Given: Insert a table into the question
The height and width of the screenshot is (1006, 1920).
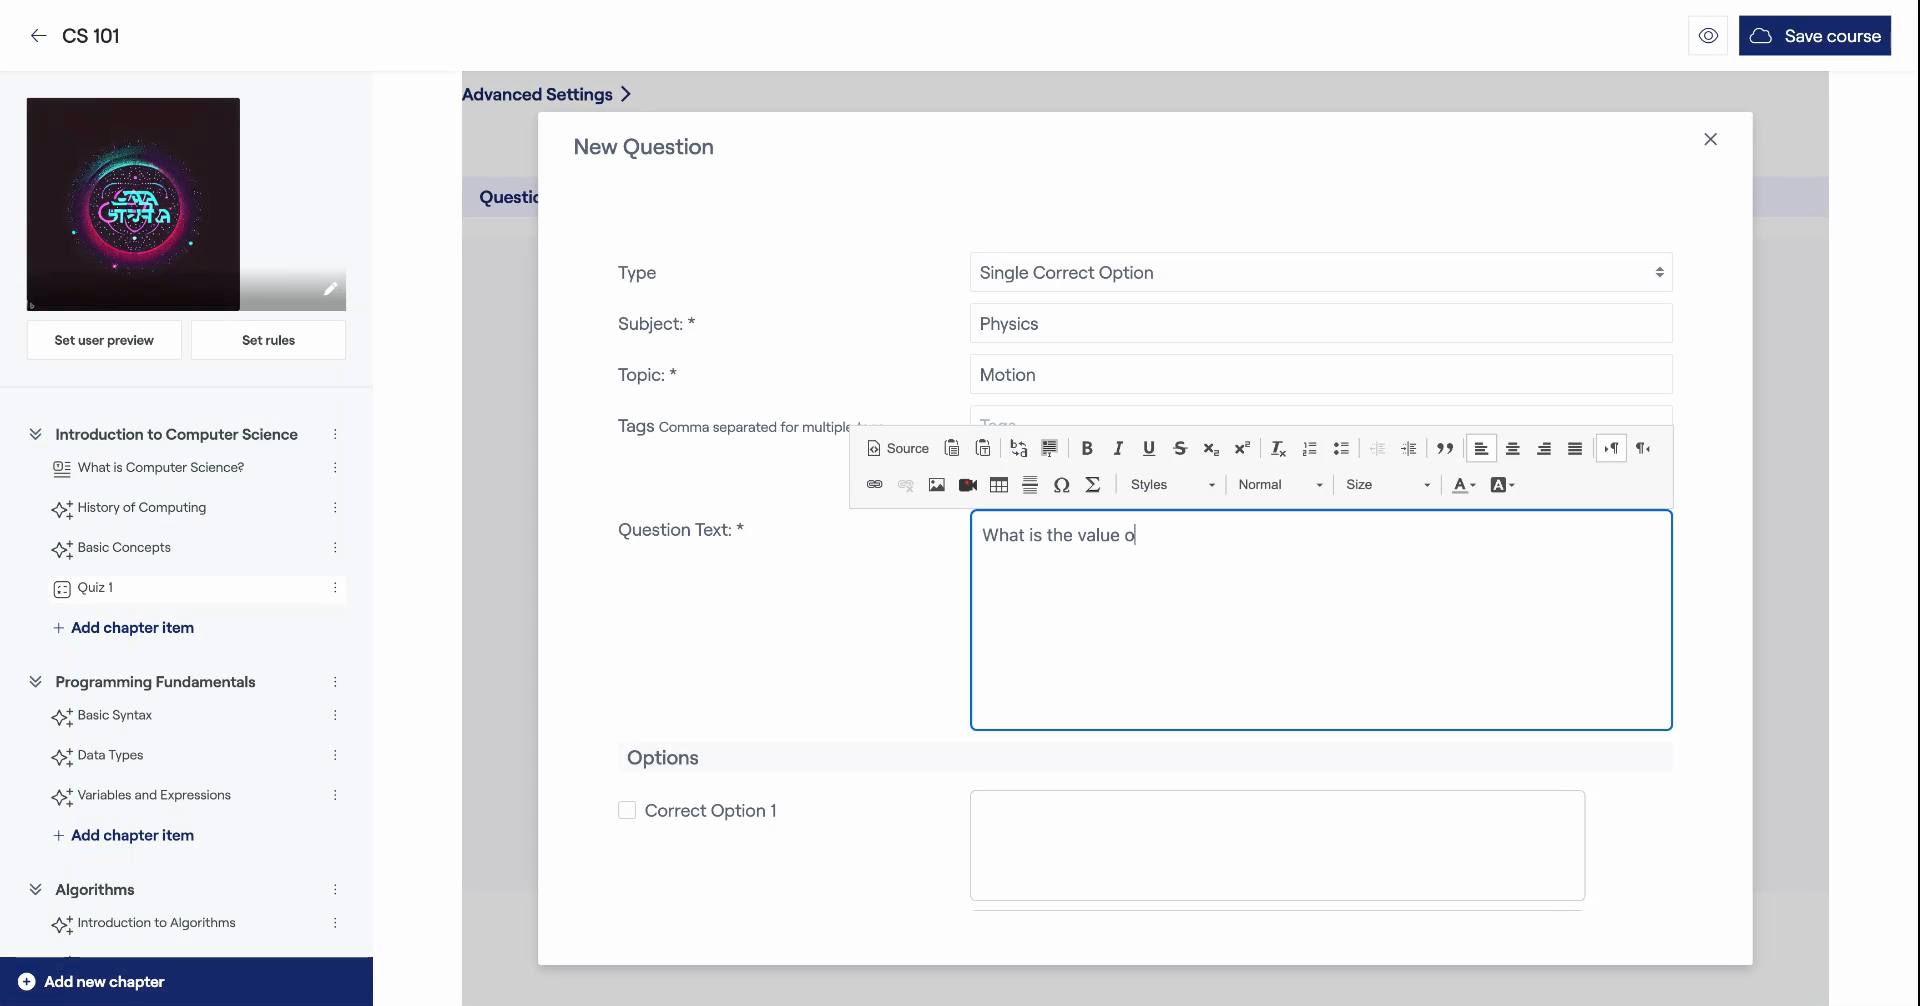Looking at the screenshot, I should point(998,485).
